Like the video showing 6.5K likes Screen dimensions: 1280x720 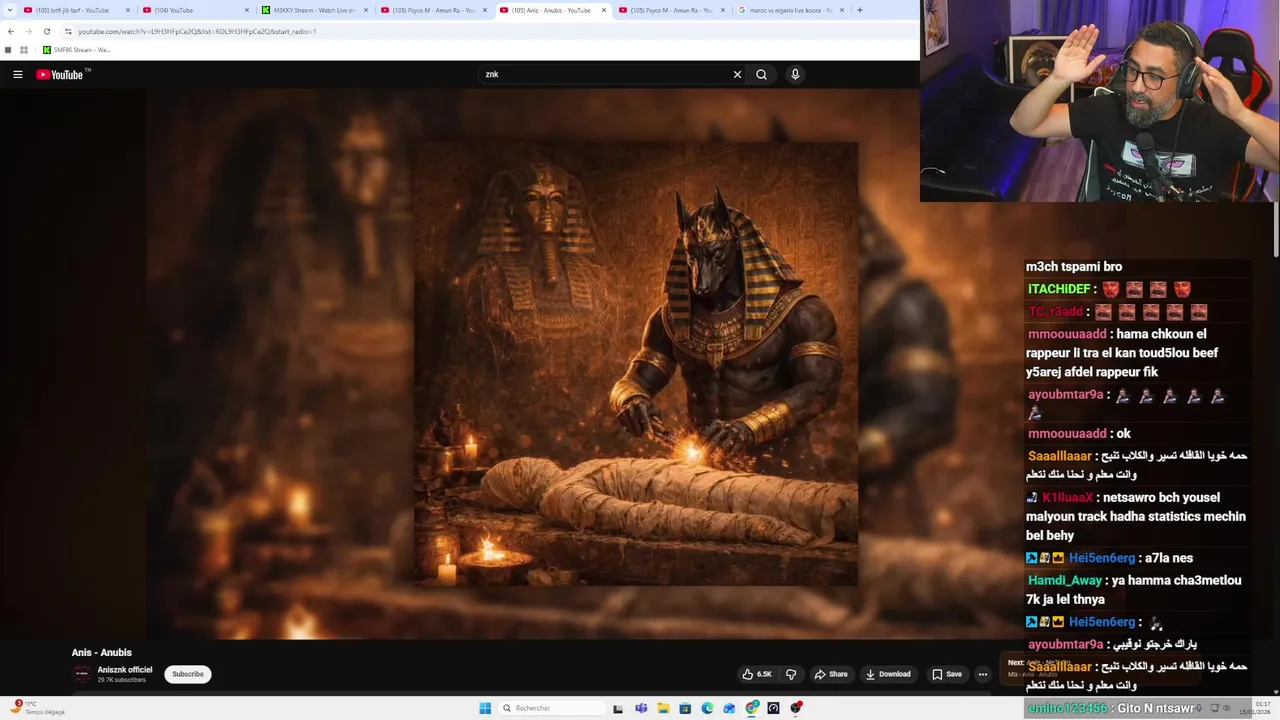pos(756,674)
